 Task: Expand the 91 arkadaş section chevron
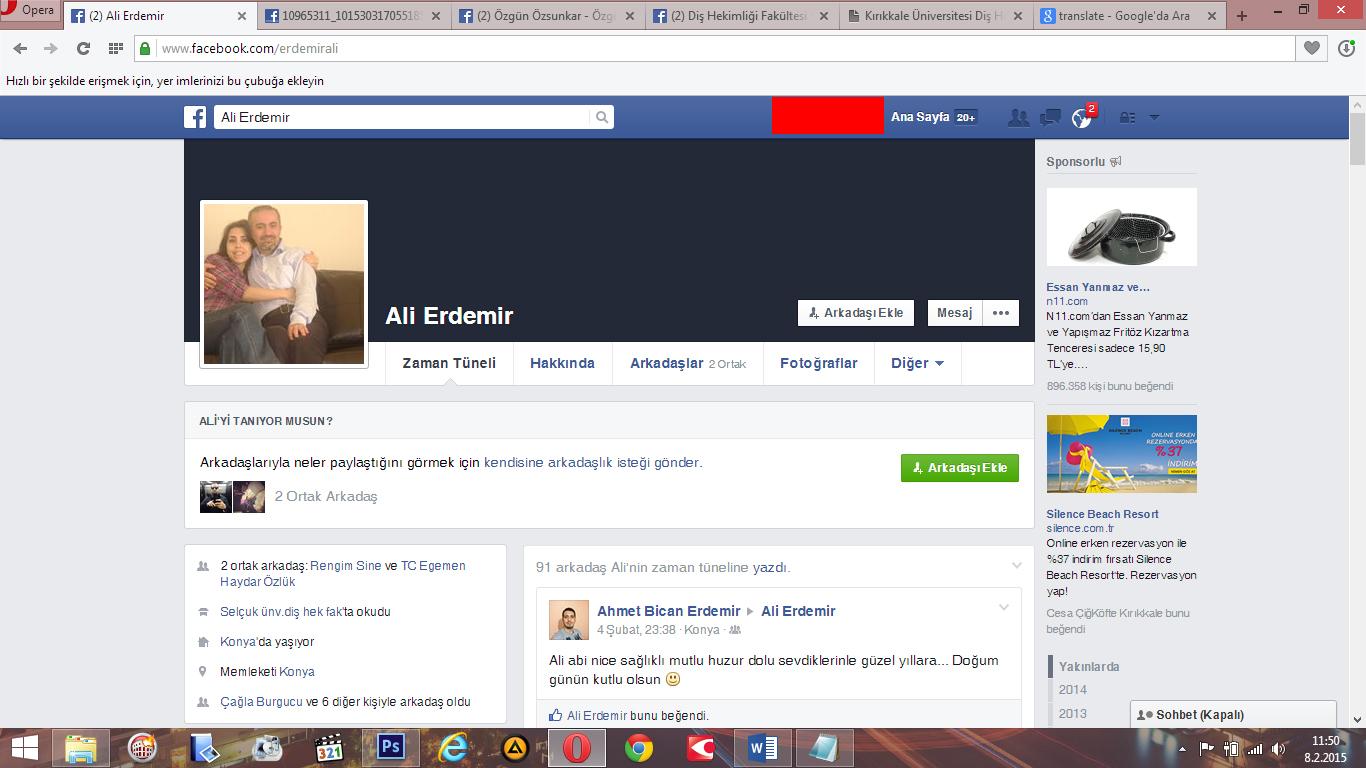[1017, 565]
